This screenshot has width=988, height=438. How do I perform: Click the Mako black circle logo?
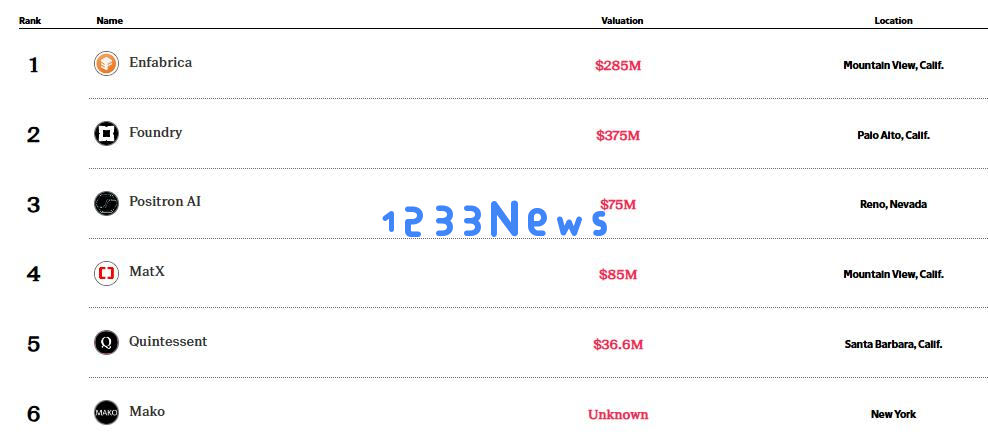pyautogui.click(x=106, y=413)
